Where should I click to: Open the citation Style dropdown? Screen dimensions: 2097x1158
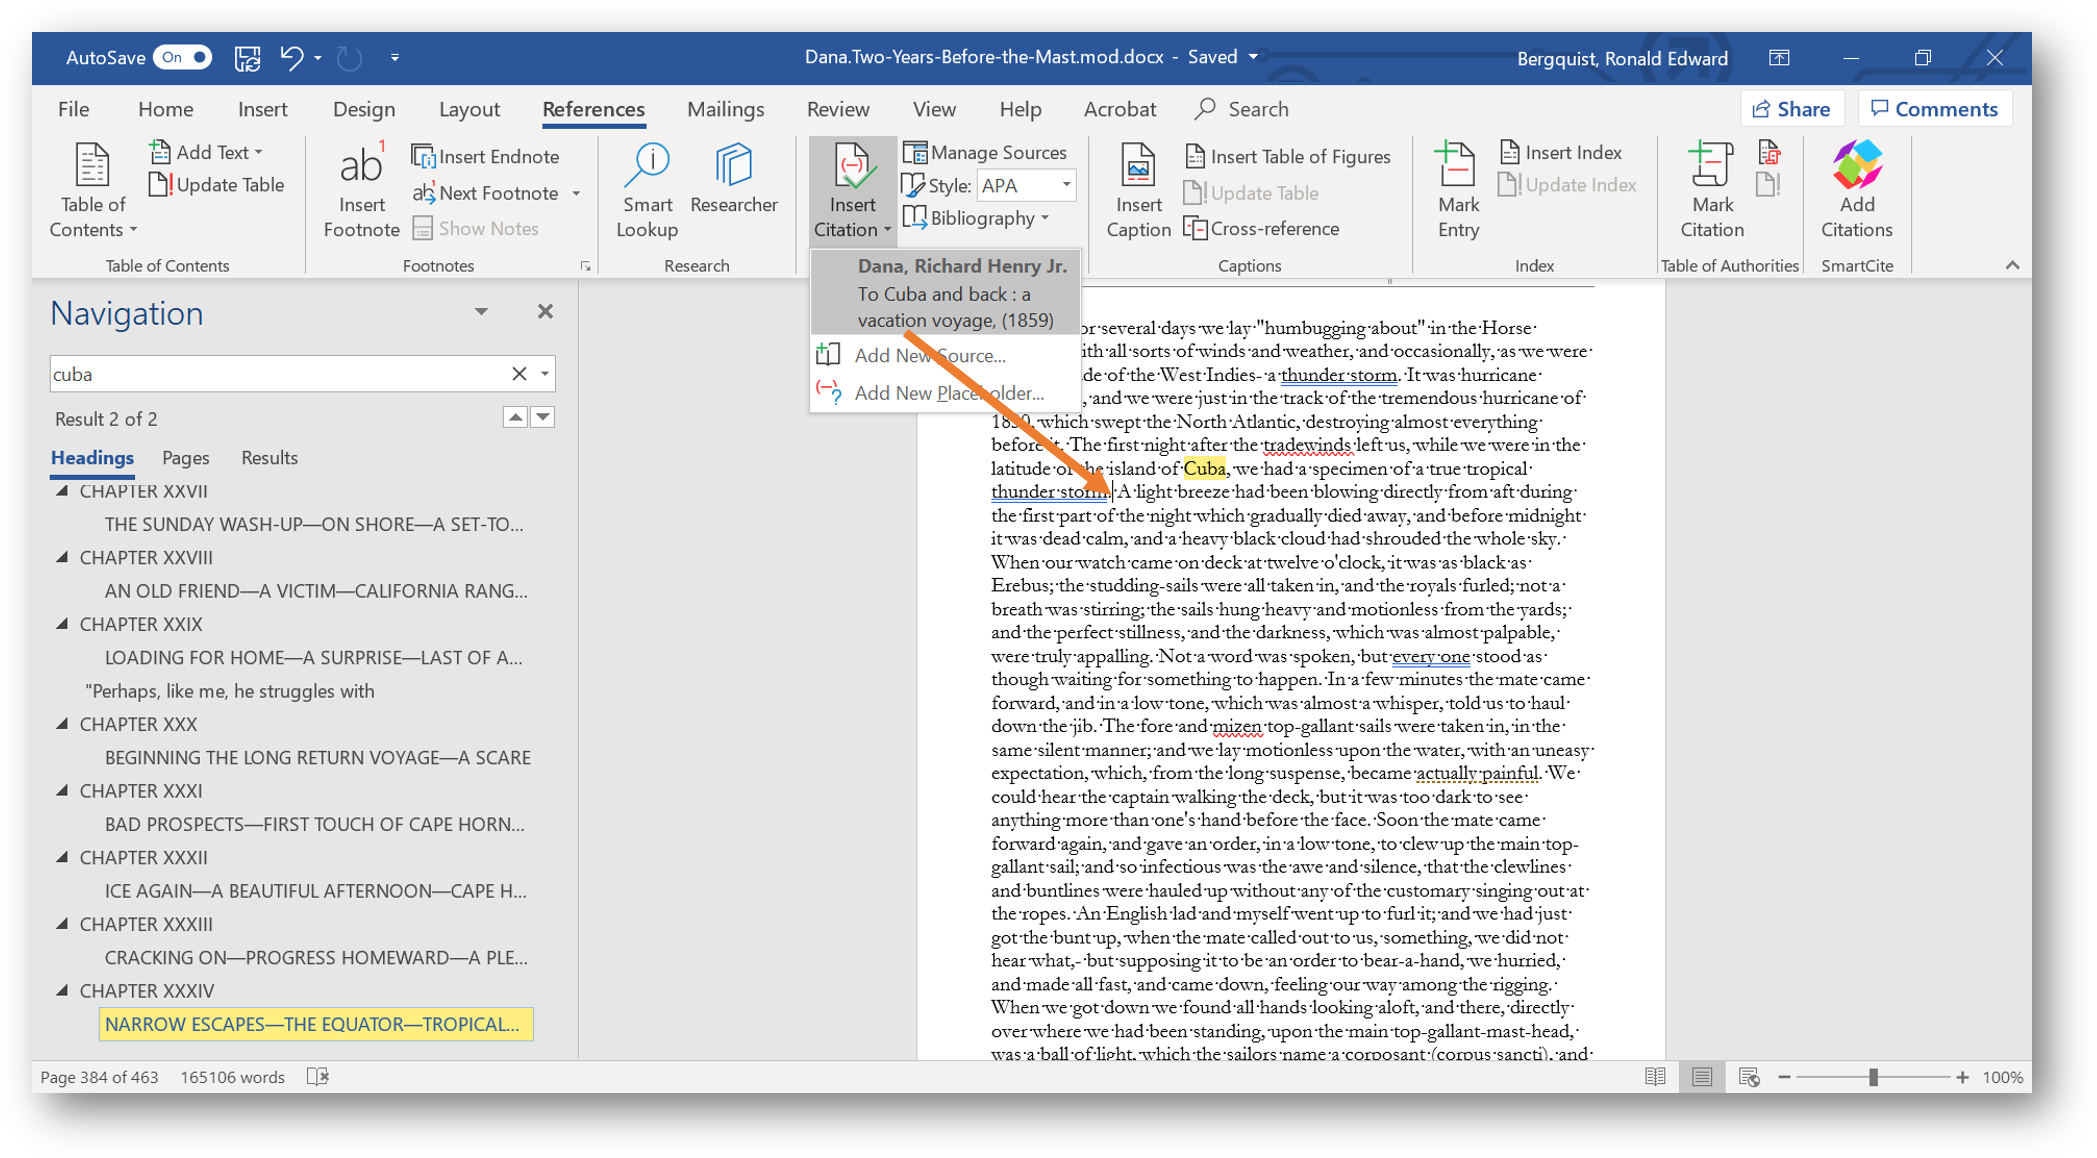tap(1066, 185)
